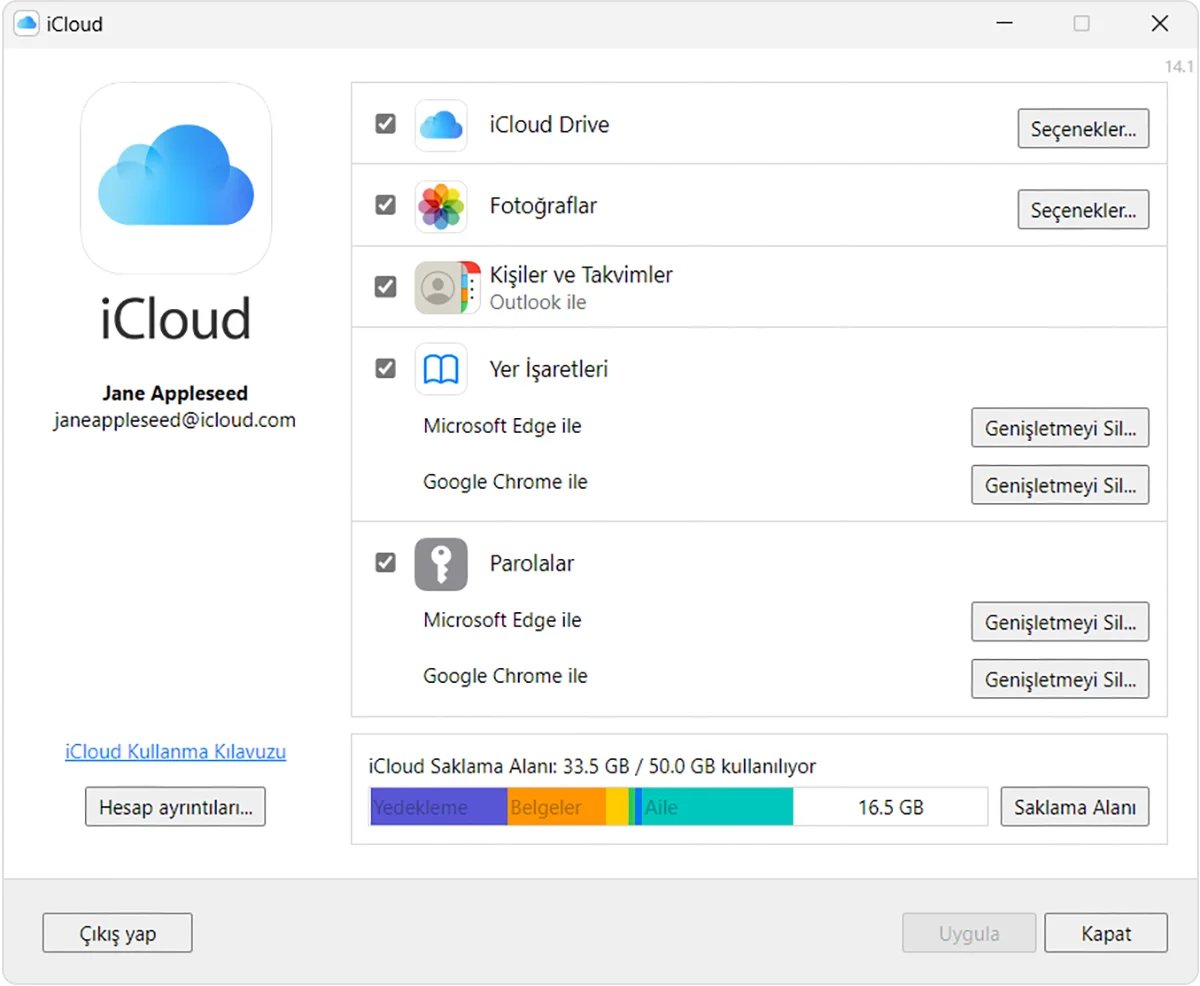Disable the Yer İşaretleri checkbox

click(x=385, y=369)
